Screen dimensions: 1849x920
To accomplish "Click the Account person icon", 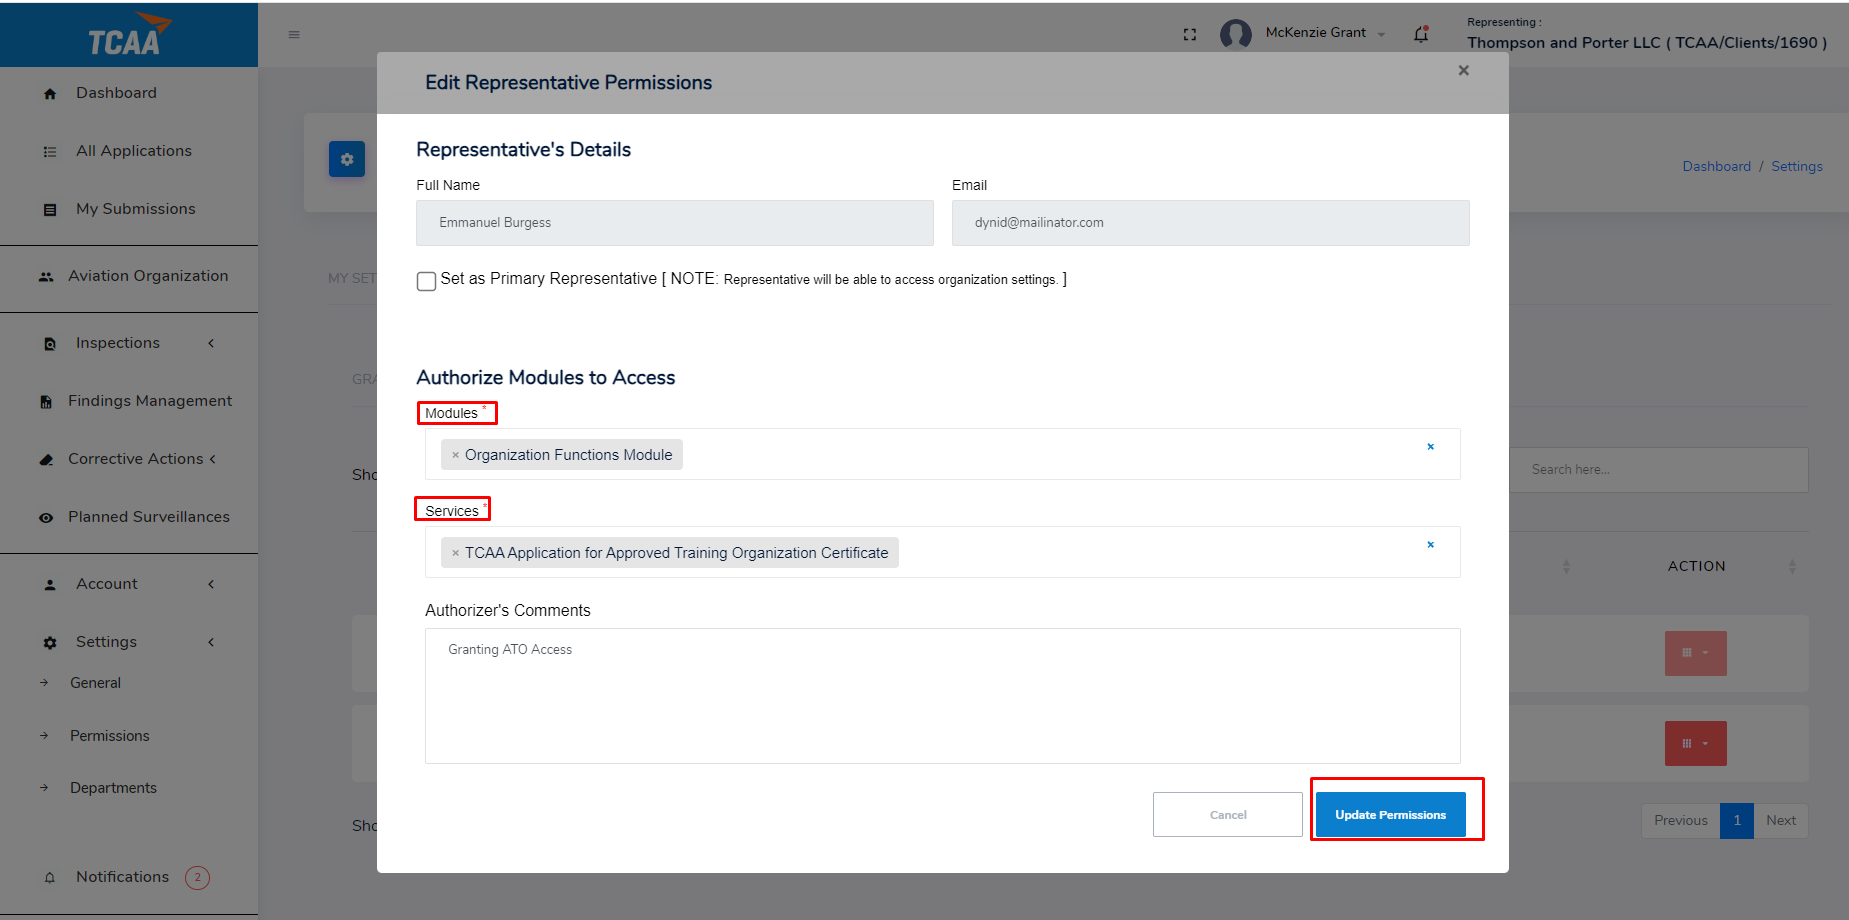I will click(50, 585).
